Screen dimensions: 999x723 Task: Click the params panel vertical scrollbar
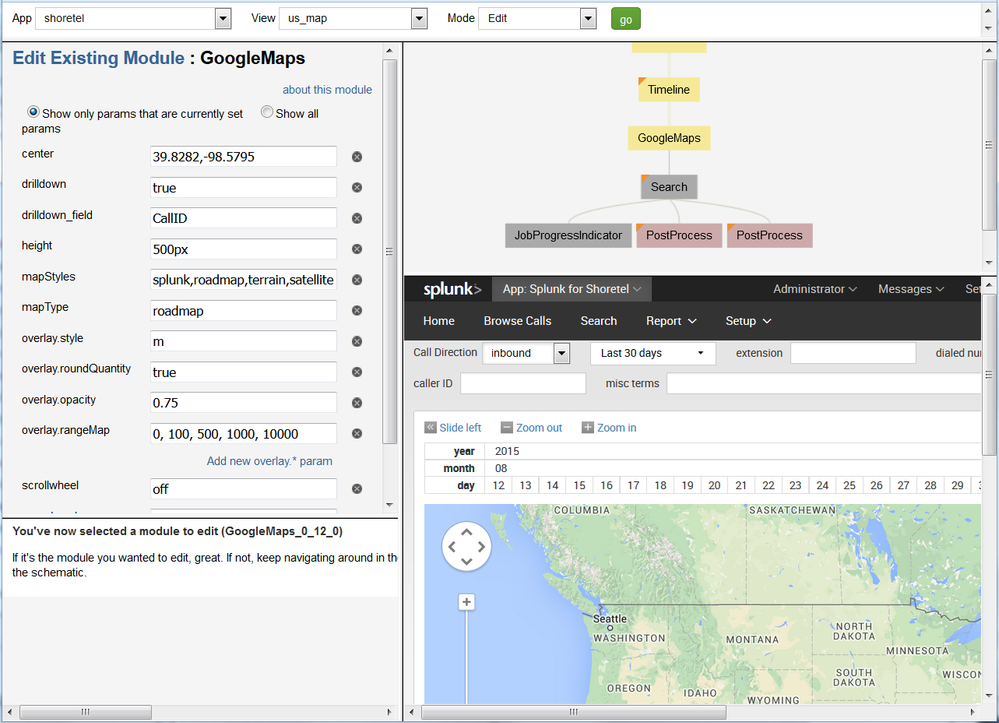(389, 252)
